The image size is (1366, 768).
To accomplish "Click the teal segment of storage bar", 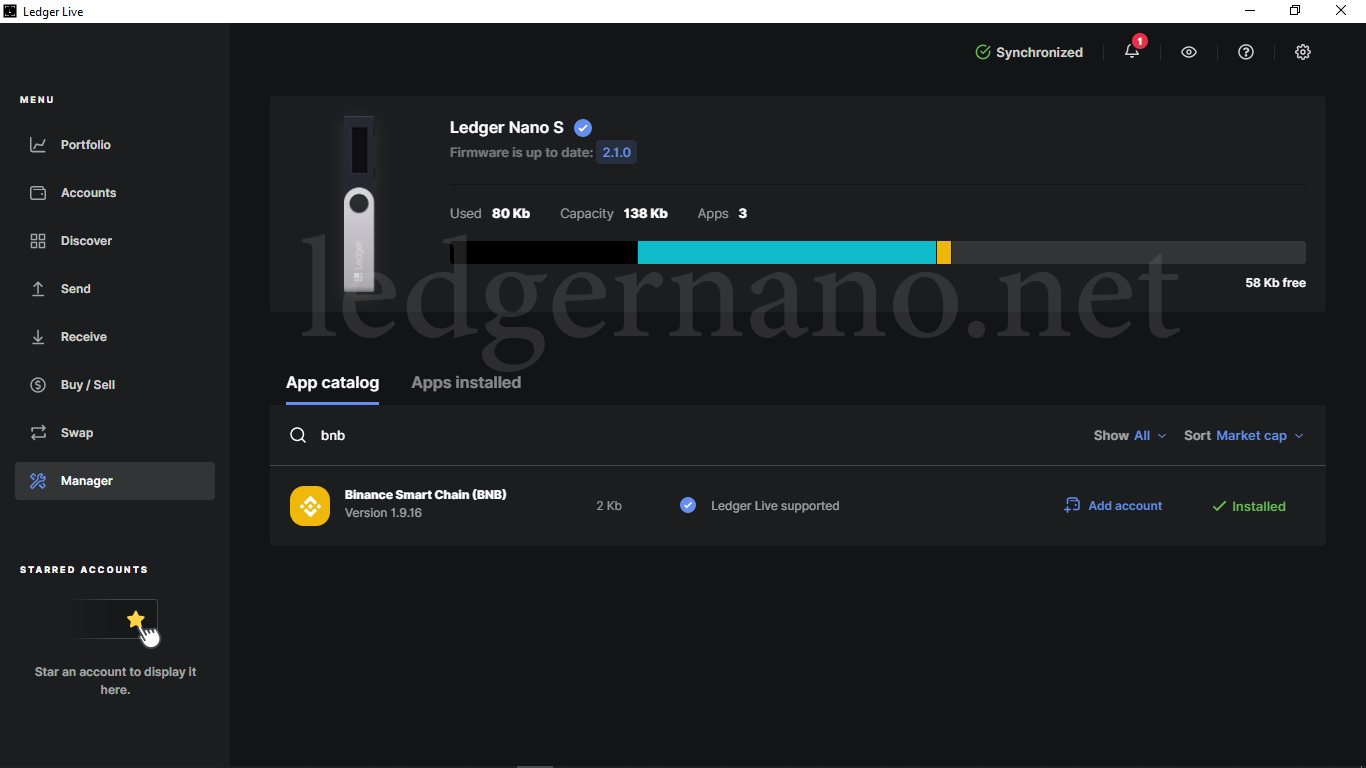I will click(x=787, y=253).
